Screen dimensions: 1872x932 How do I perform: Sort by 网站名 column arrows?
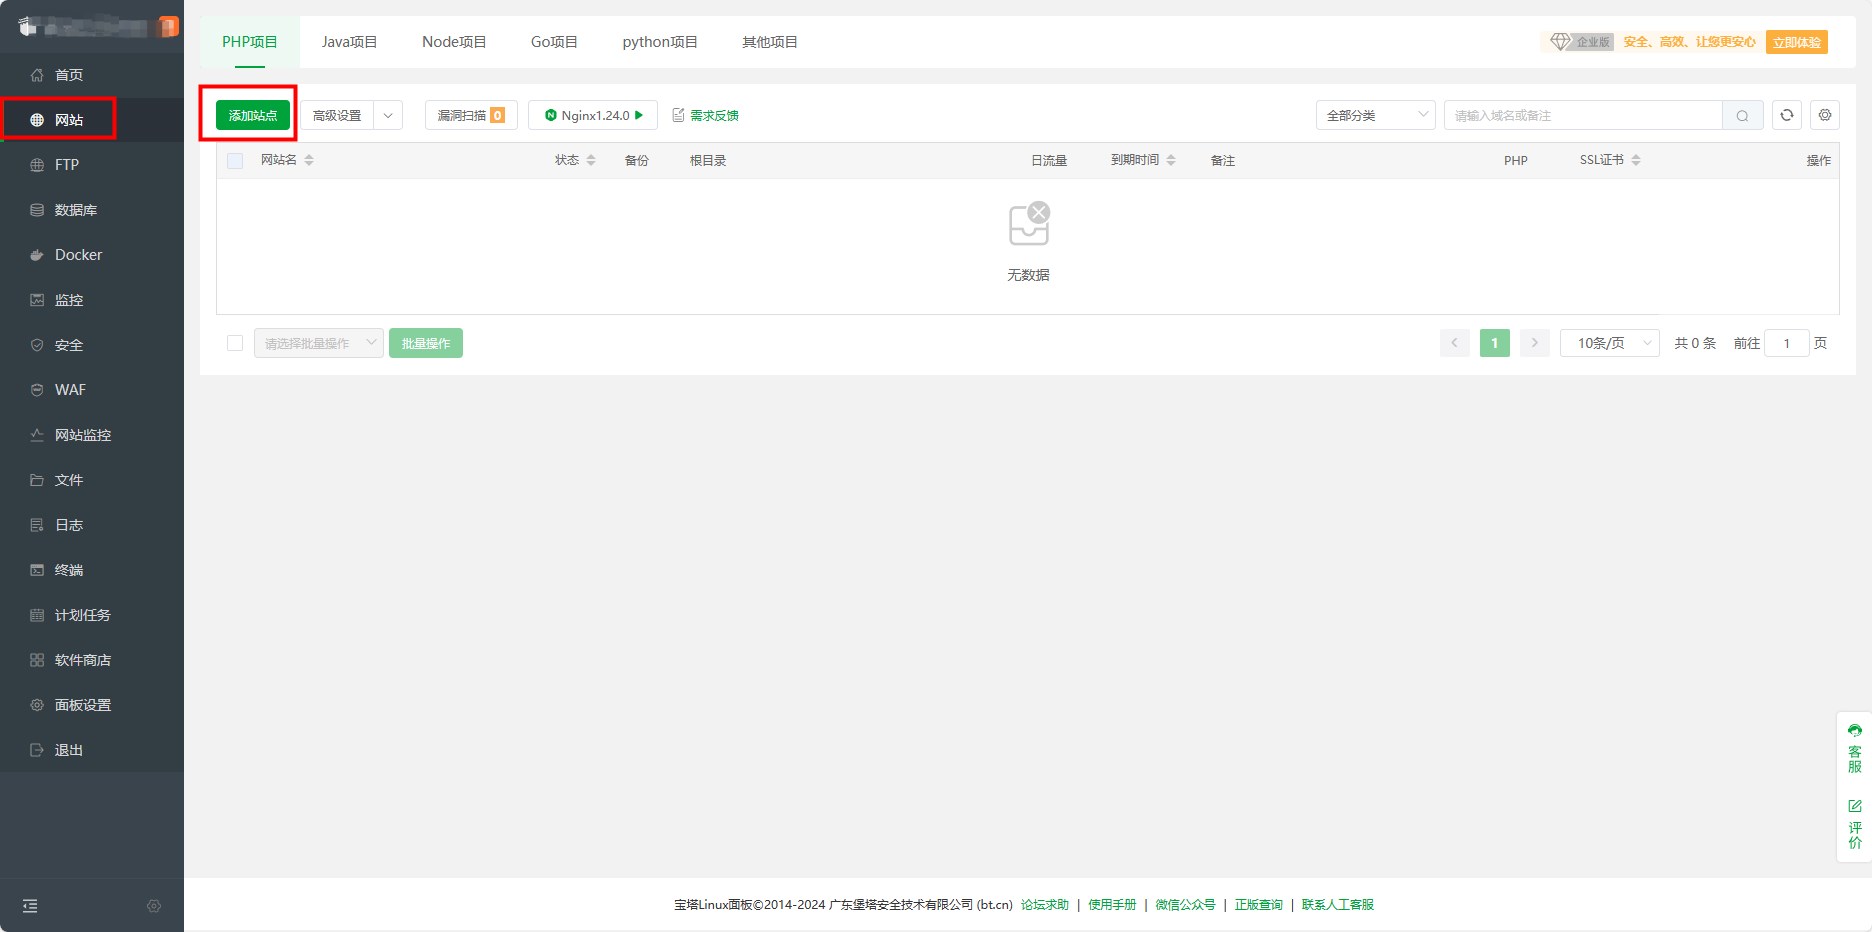(309, 160)
